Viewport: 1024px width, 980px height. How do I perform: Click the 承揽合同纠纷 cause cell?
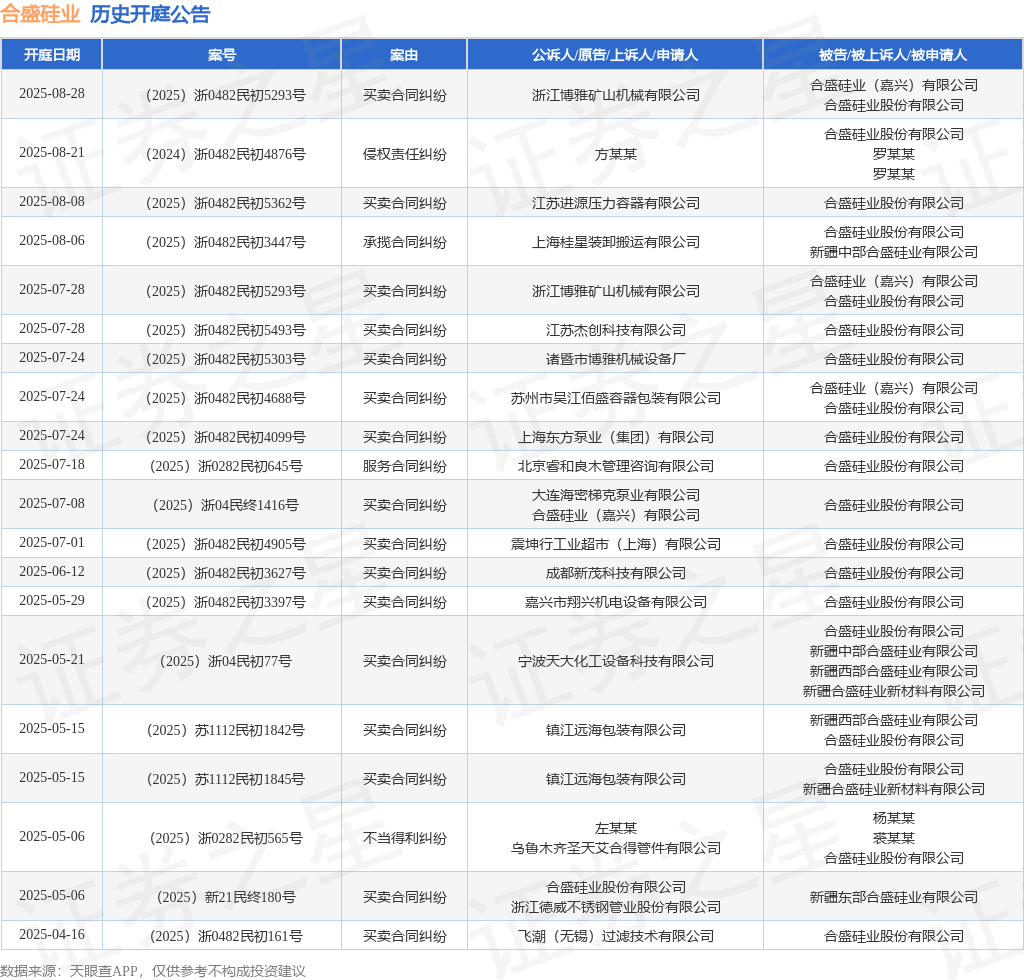tap(404, 242)
